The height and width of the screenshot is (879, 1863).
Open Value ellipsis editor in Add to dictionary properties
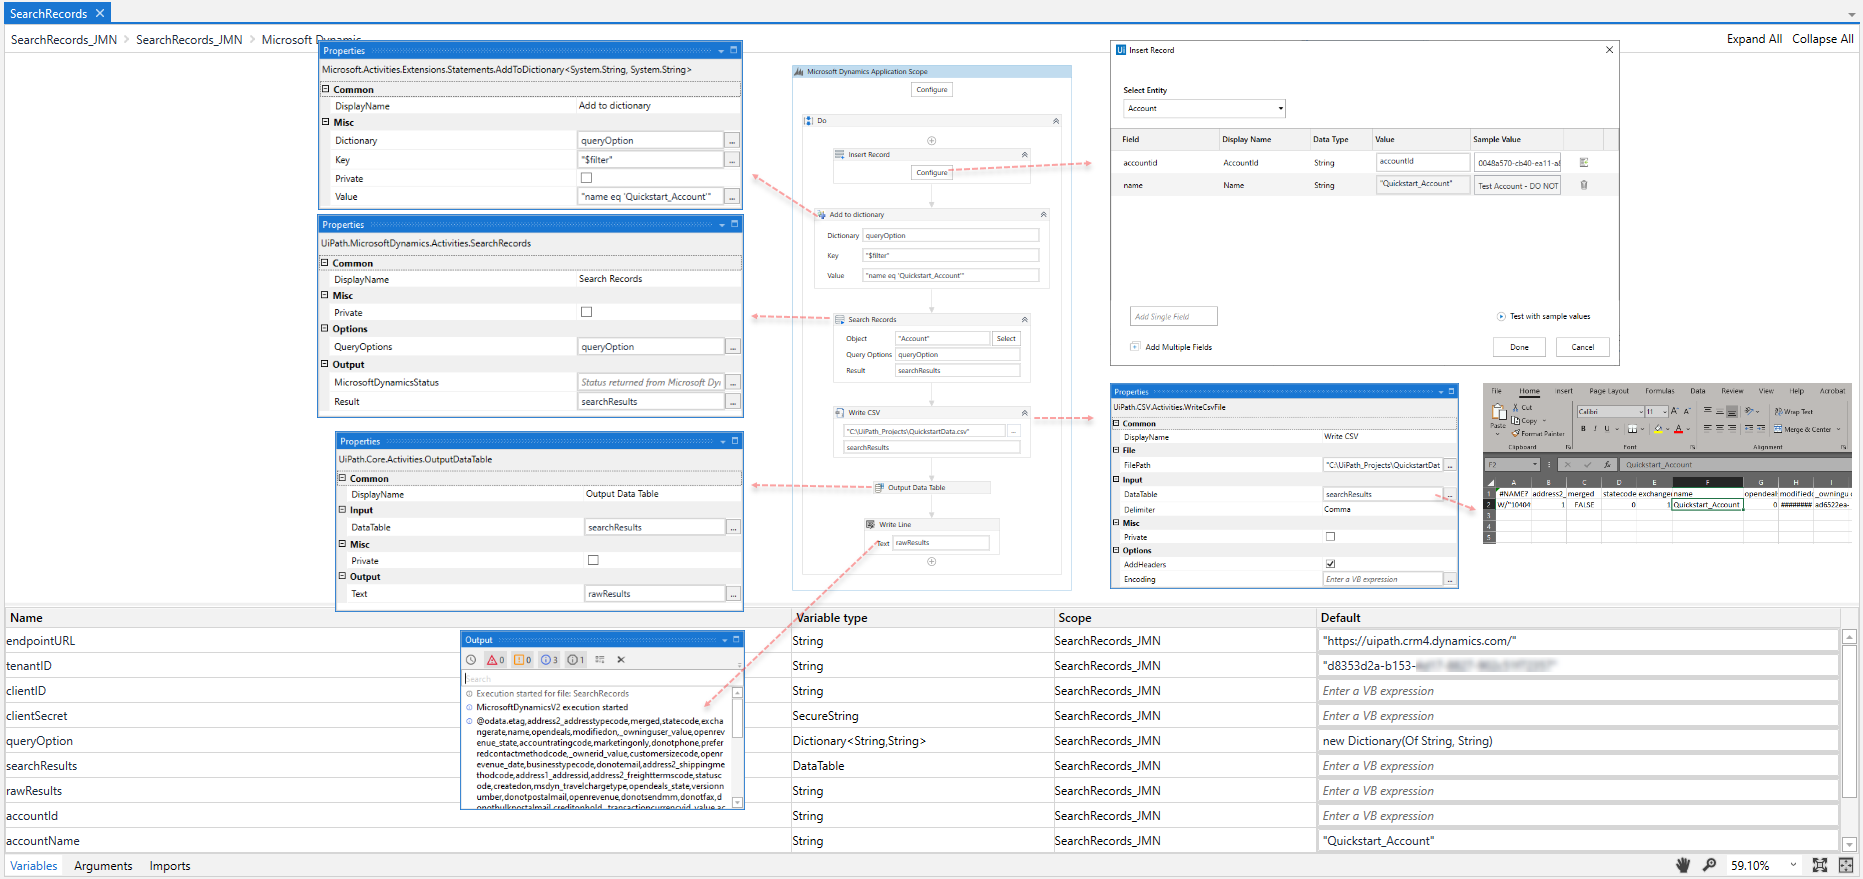(x=732, y=197)
